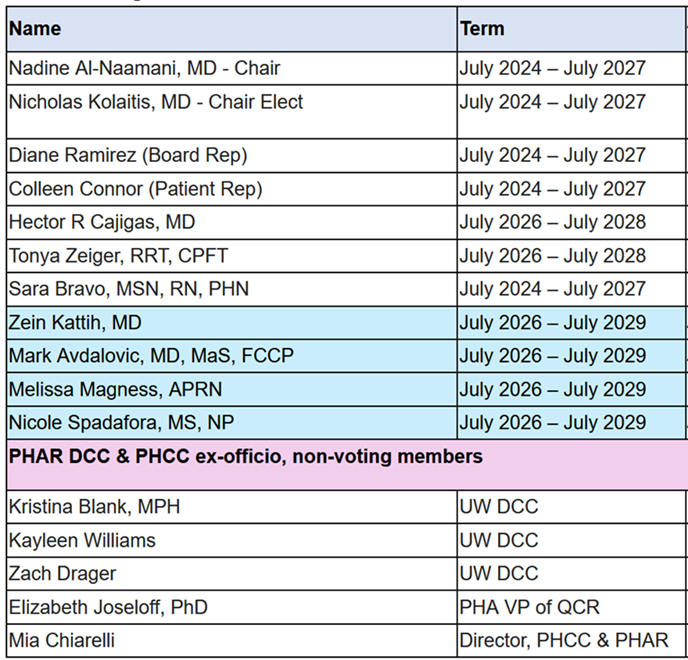Click the Director, PHCC & PHAR cell
Viewport: 688px width, 660px height.
[x=572, y=641]
